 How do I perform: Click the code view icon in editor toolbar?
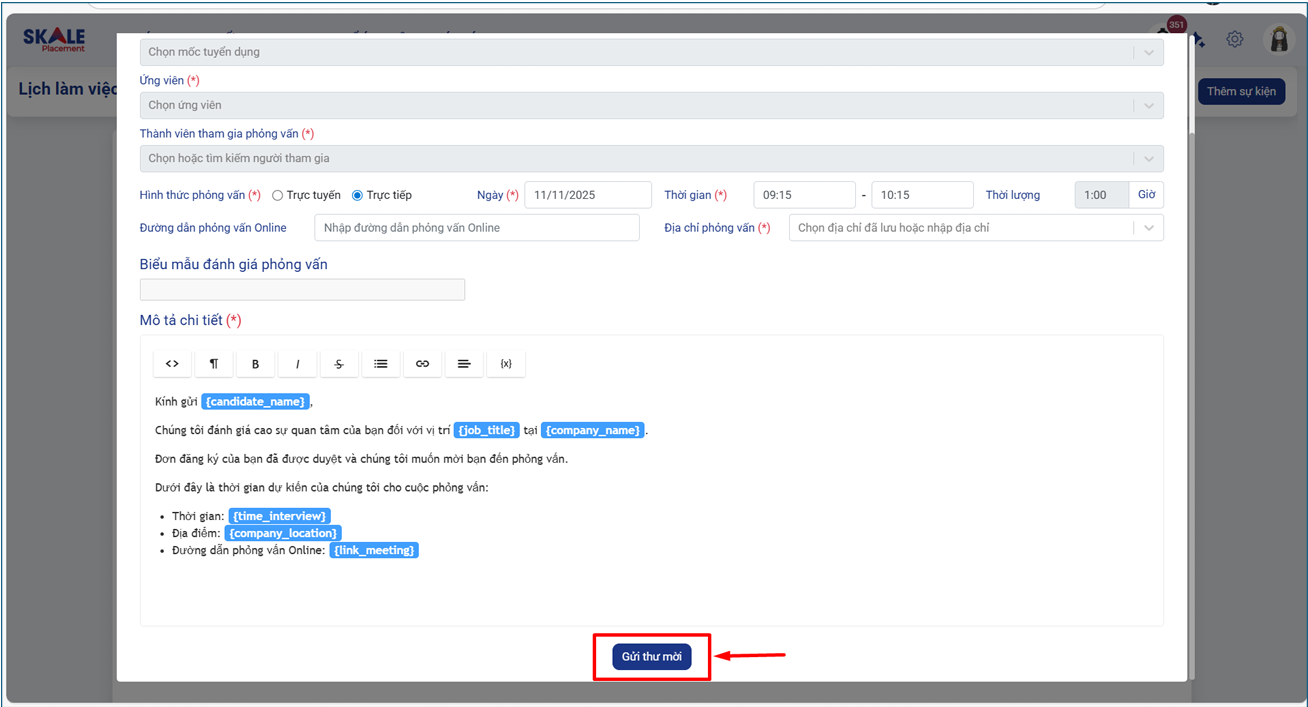click(x=172, y=364)
